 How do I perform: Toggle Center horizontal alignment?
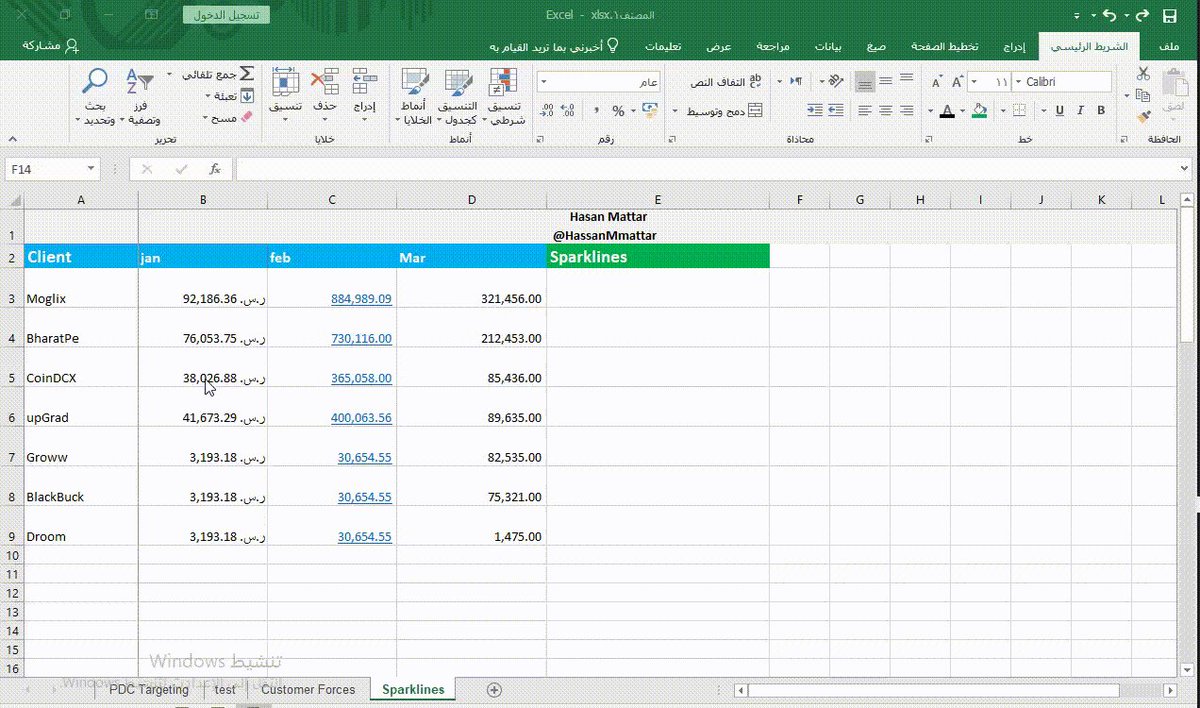(x=886, y=110)
